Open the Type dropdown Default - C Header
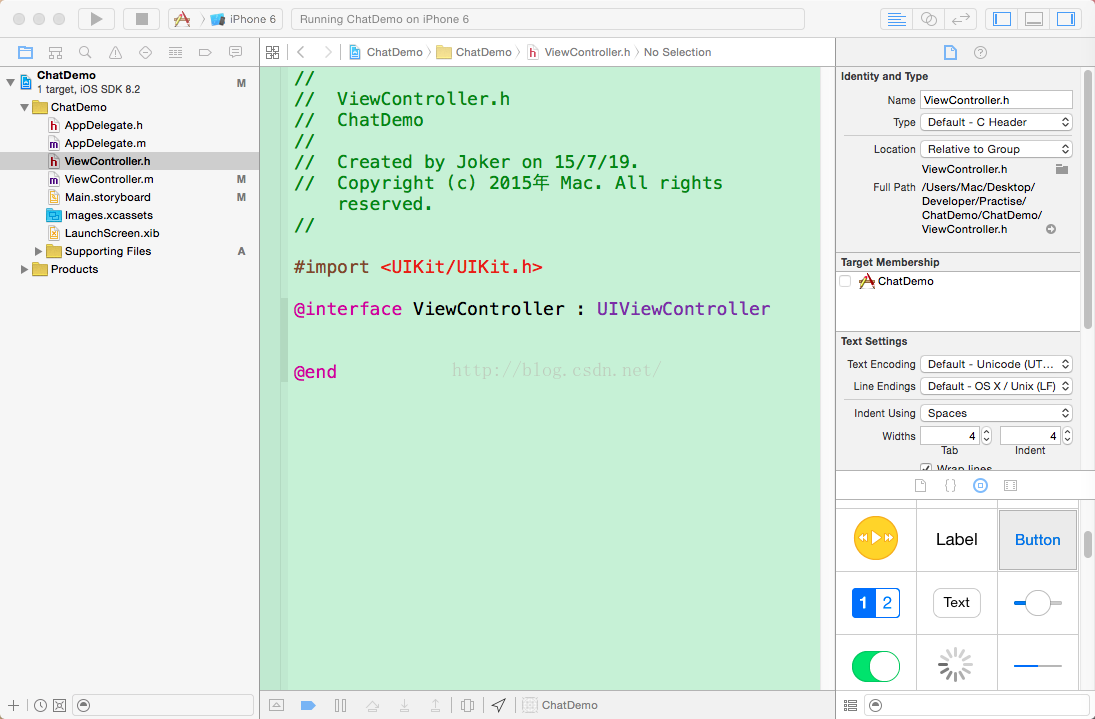Screen dimensions: 1095x719 tap(996, 122)
